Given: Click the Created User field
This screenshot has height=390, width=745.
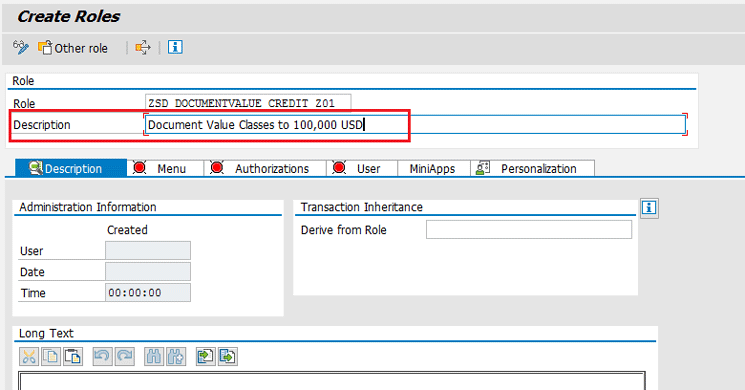Looking at the screenshot, I should [x=148, y=250].
